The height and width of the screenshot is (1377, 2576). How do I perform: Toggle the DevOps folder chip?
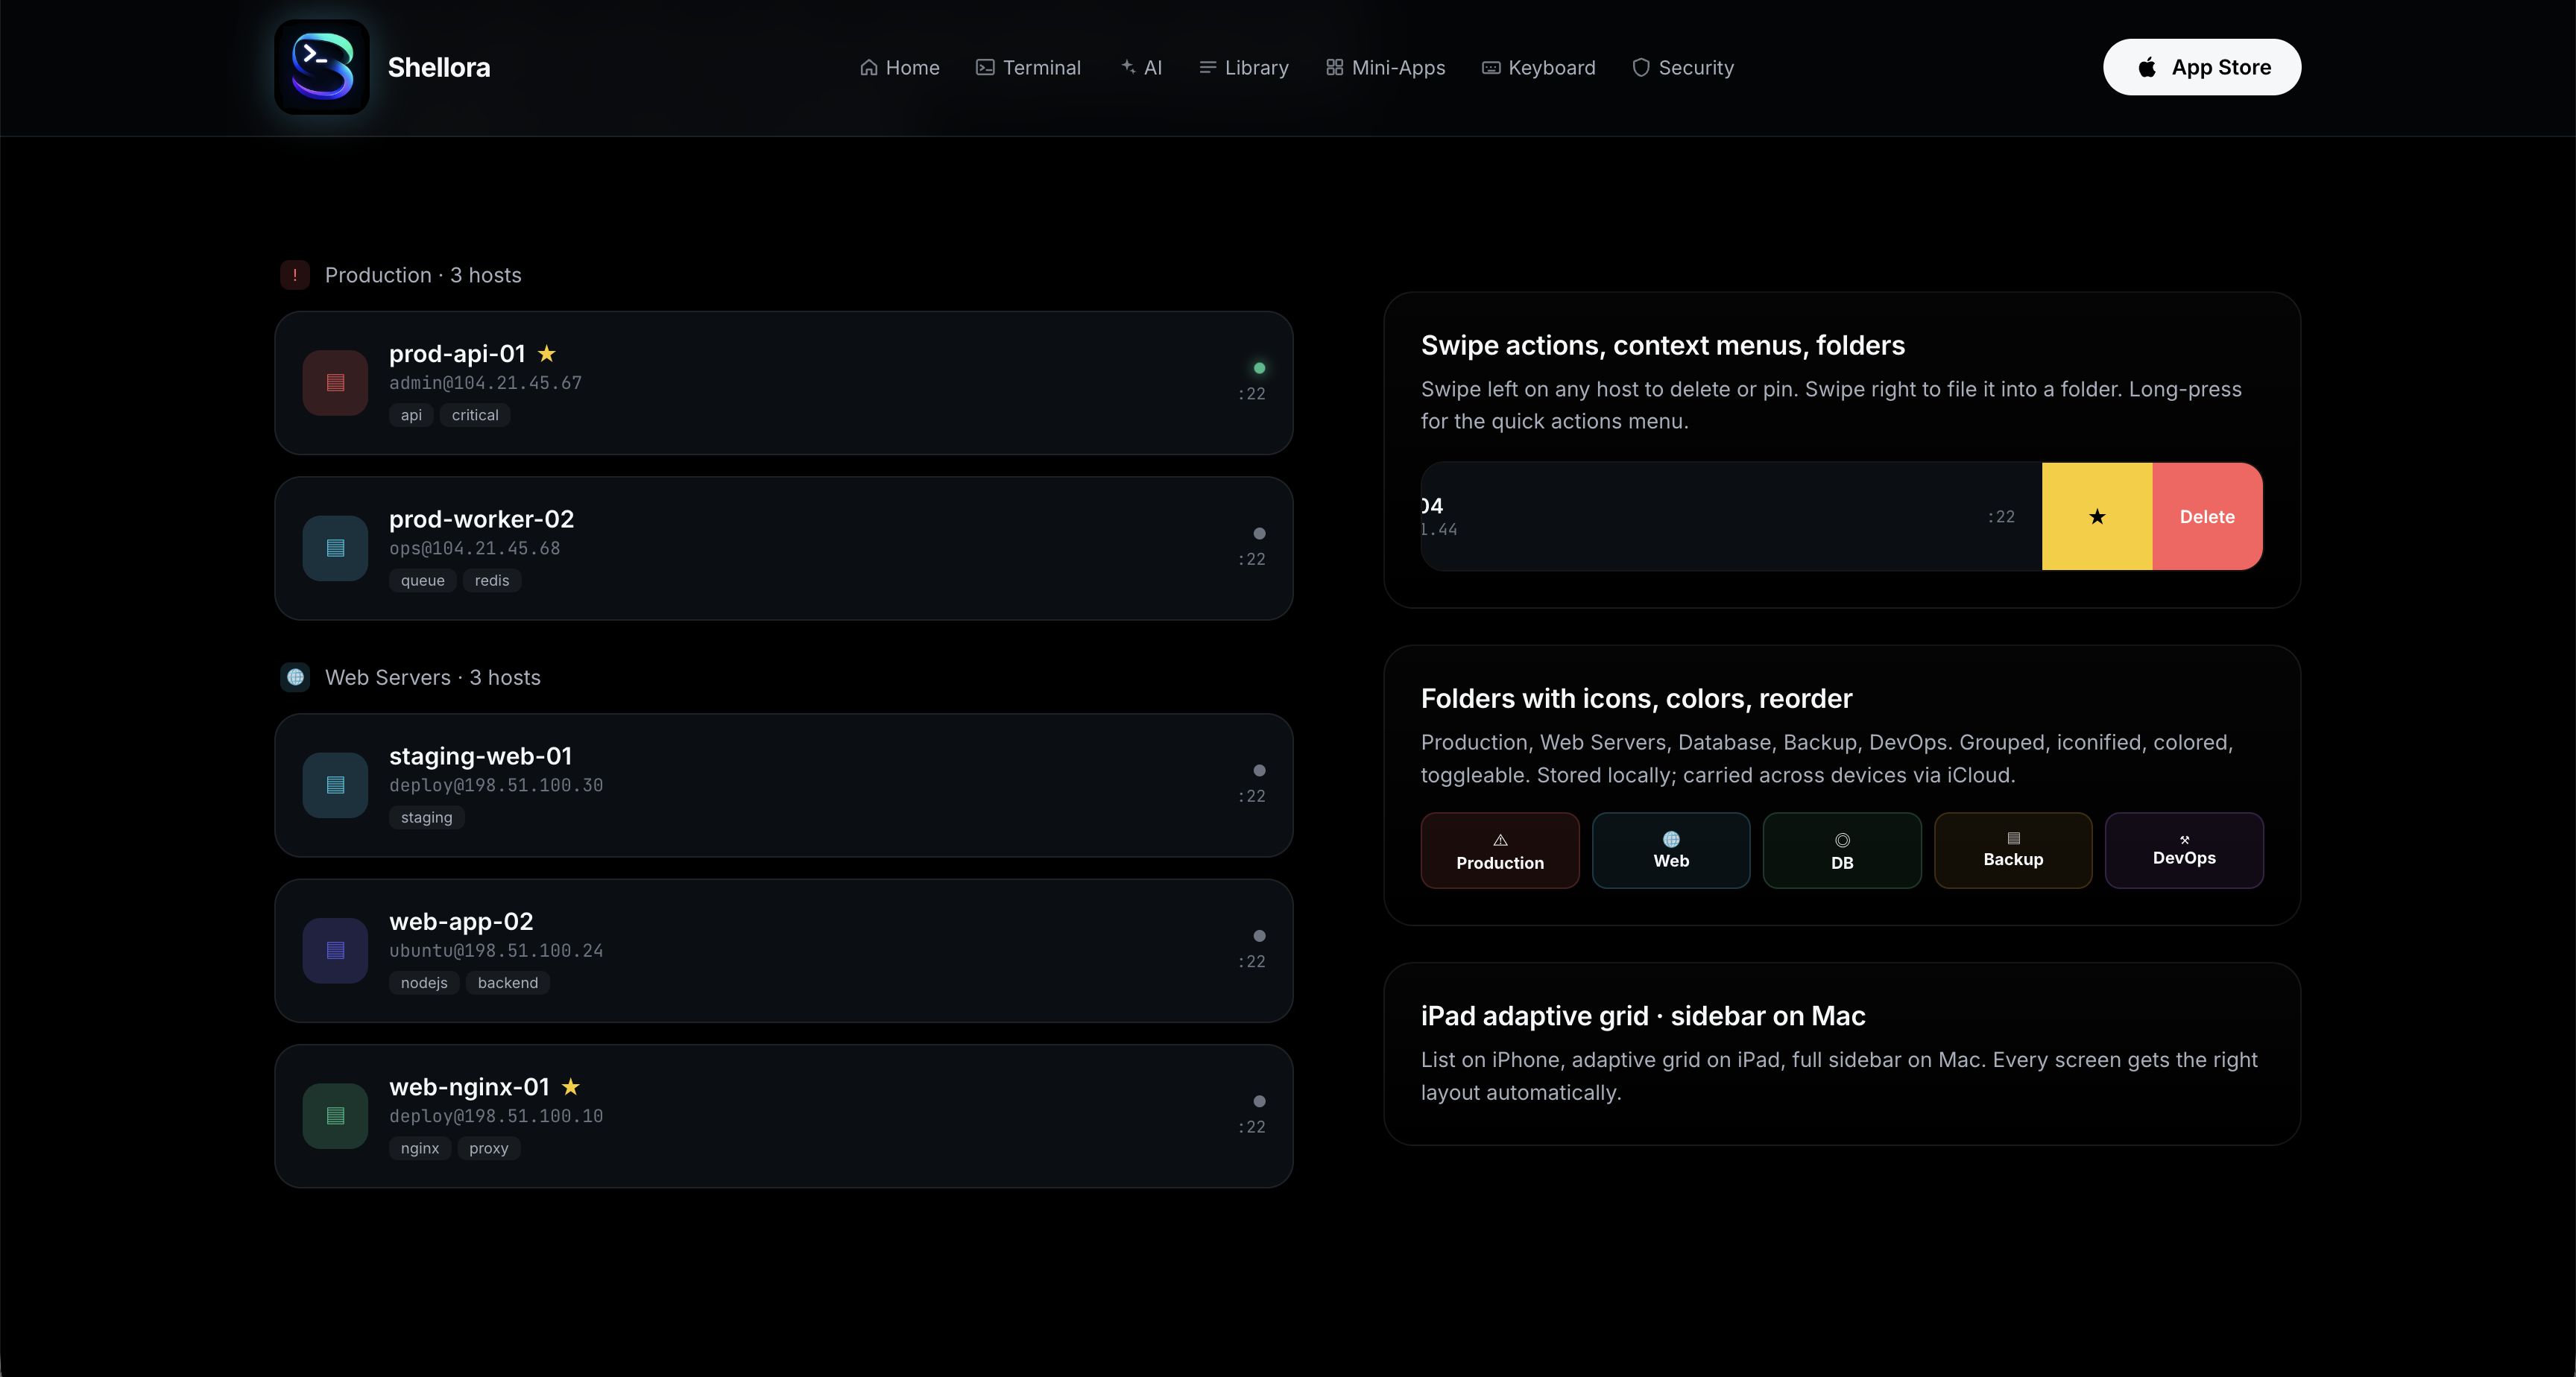pyautogui.click(x=2183, y=851)
